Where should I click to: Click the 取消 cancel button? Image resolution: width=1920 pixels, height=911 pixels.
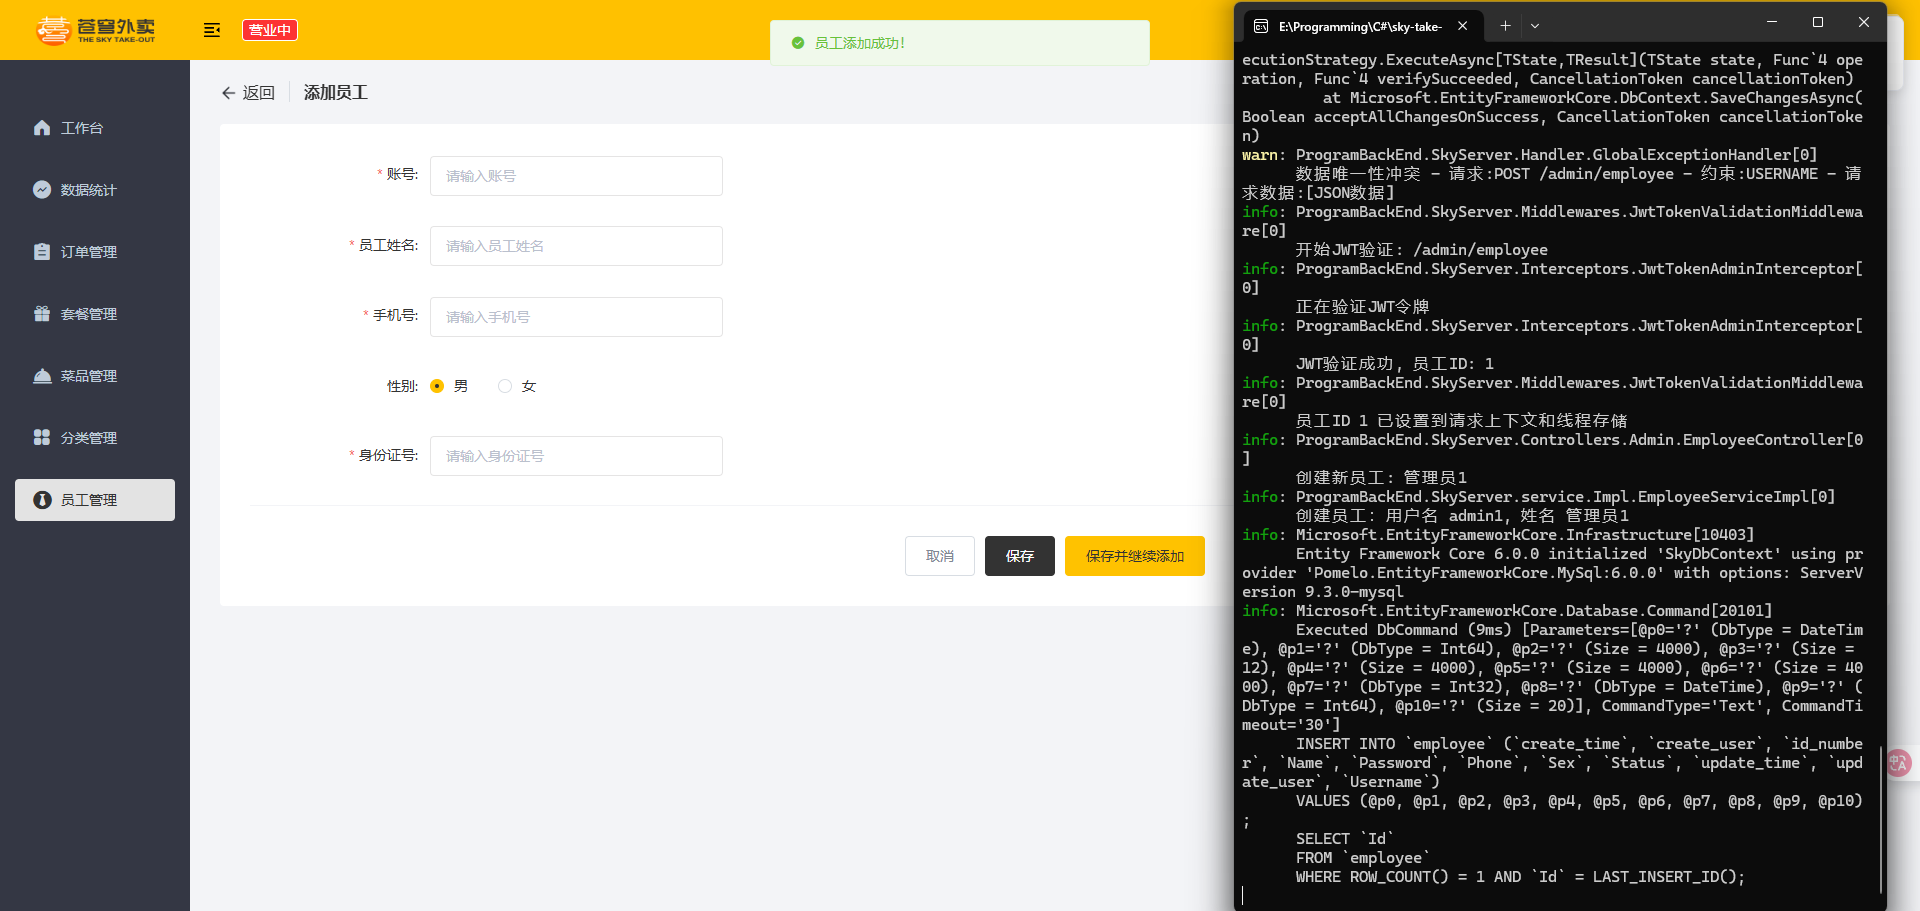click(939, 556)
